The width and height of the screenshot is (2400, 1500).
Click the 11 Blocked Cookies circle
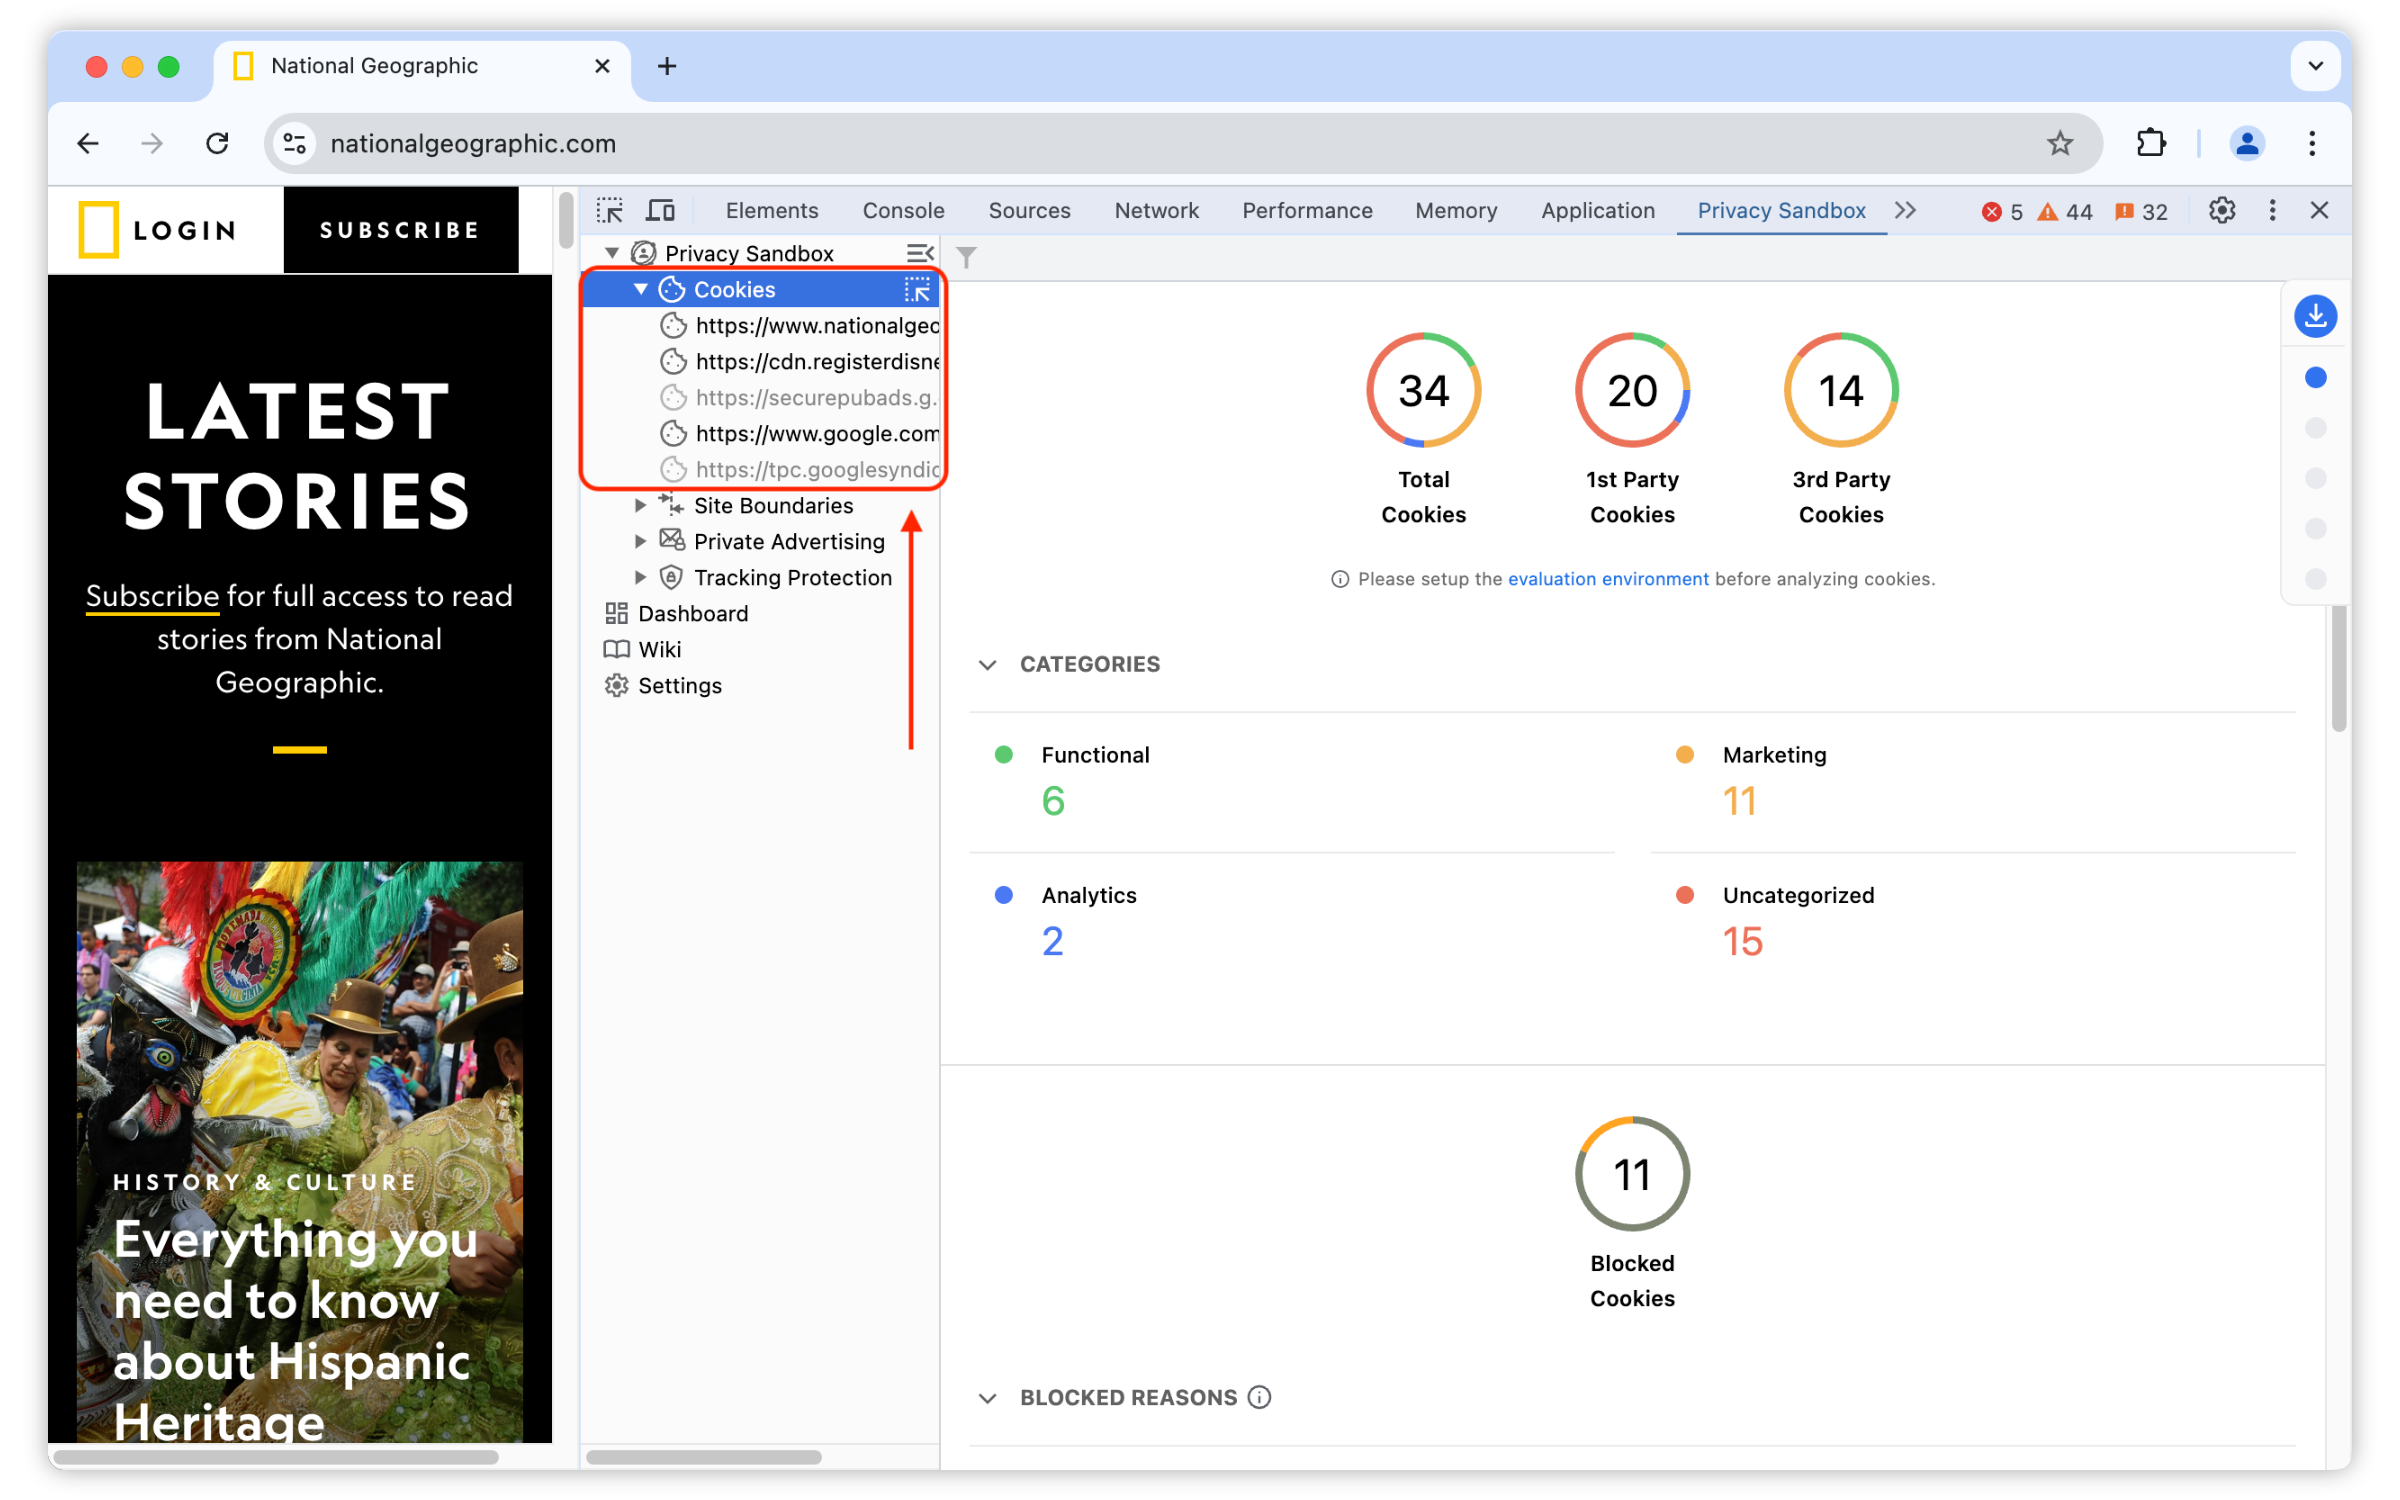pyautogui.click(x=1632, y=1174)
